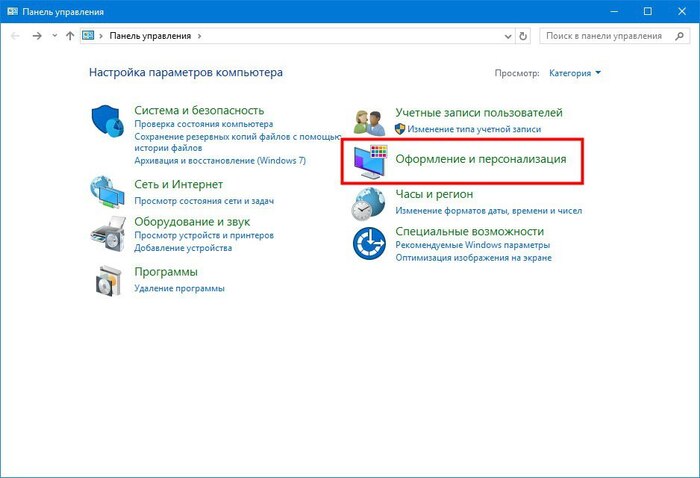Viewport: 700px width, 478px height.
Task: Click the Control Panel icon in title bar
Action: 12,12
